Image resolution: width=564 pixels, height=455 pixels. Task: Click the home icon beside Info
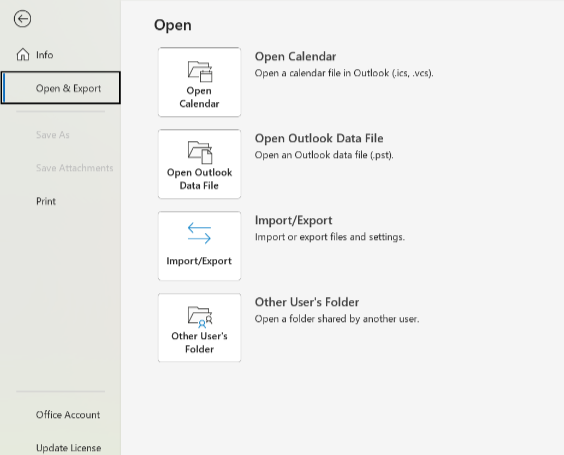point(23,55)
